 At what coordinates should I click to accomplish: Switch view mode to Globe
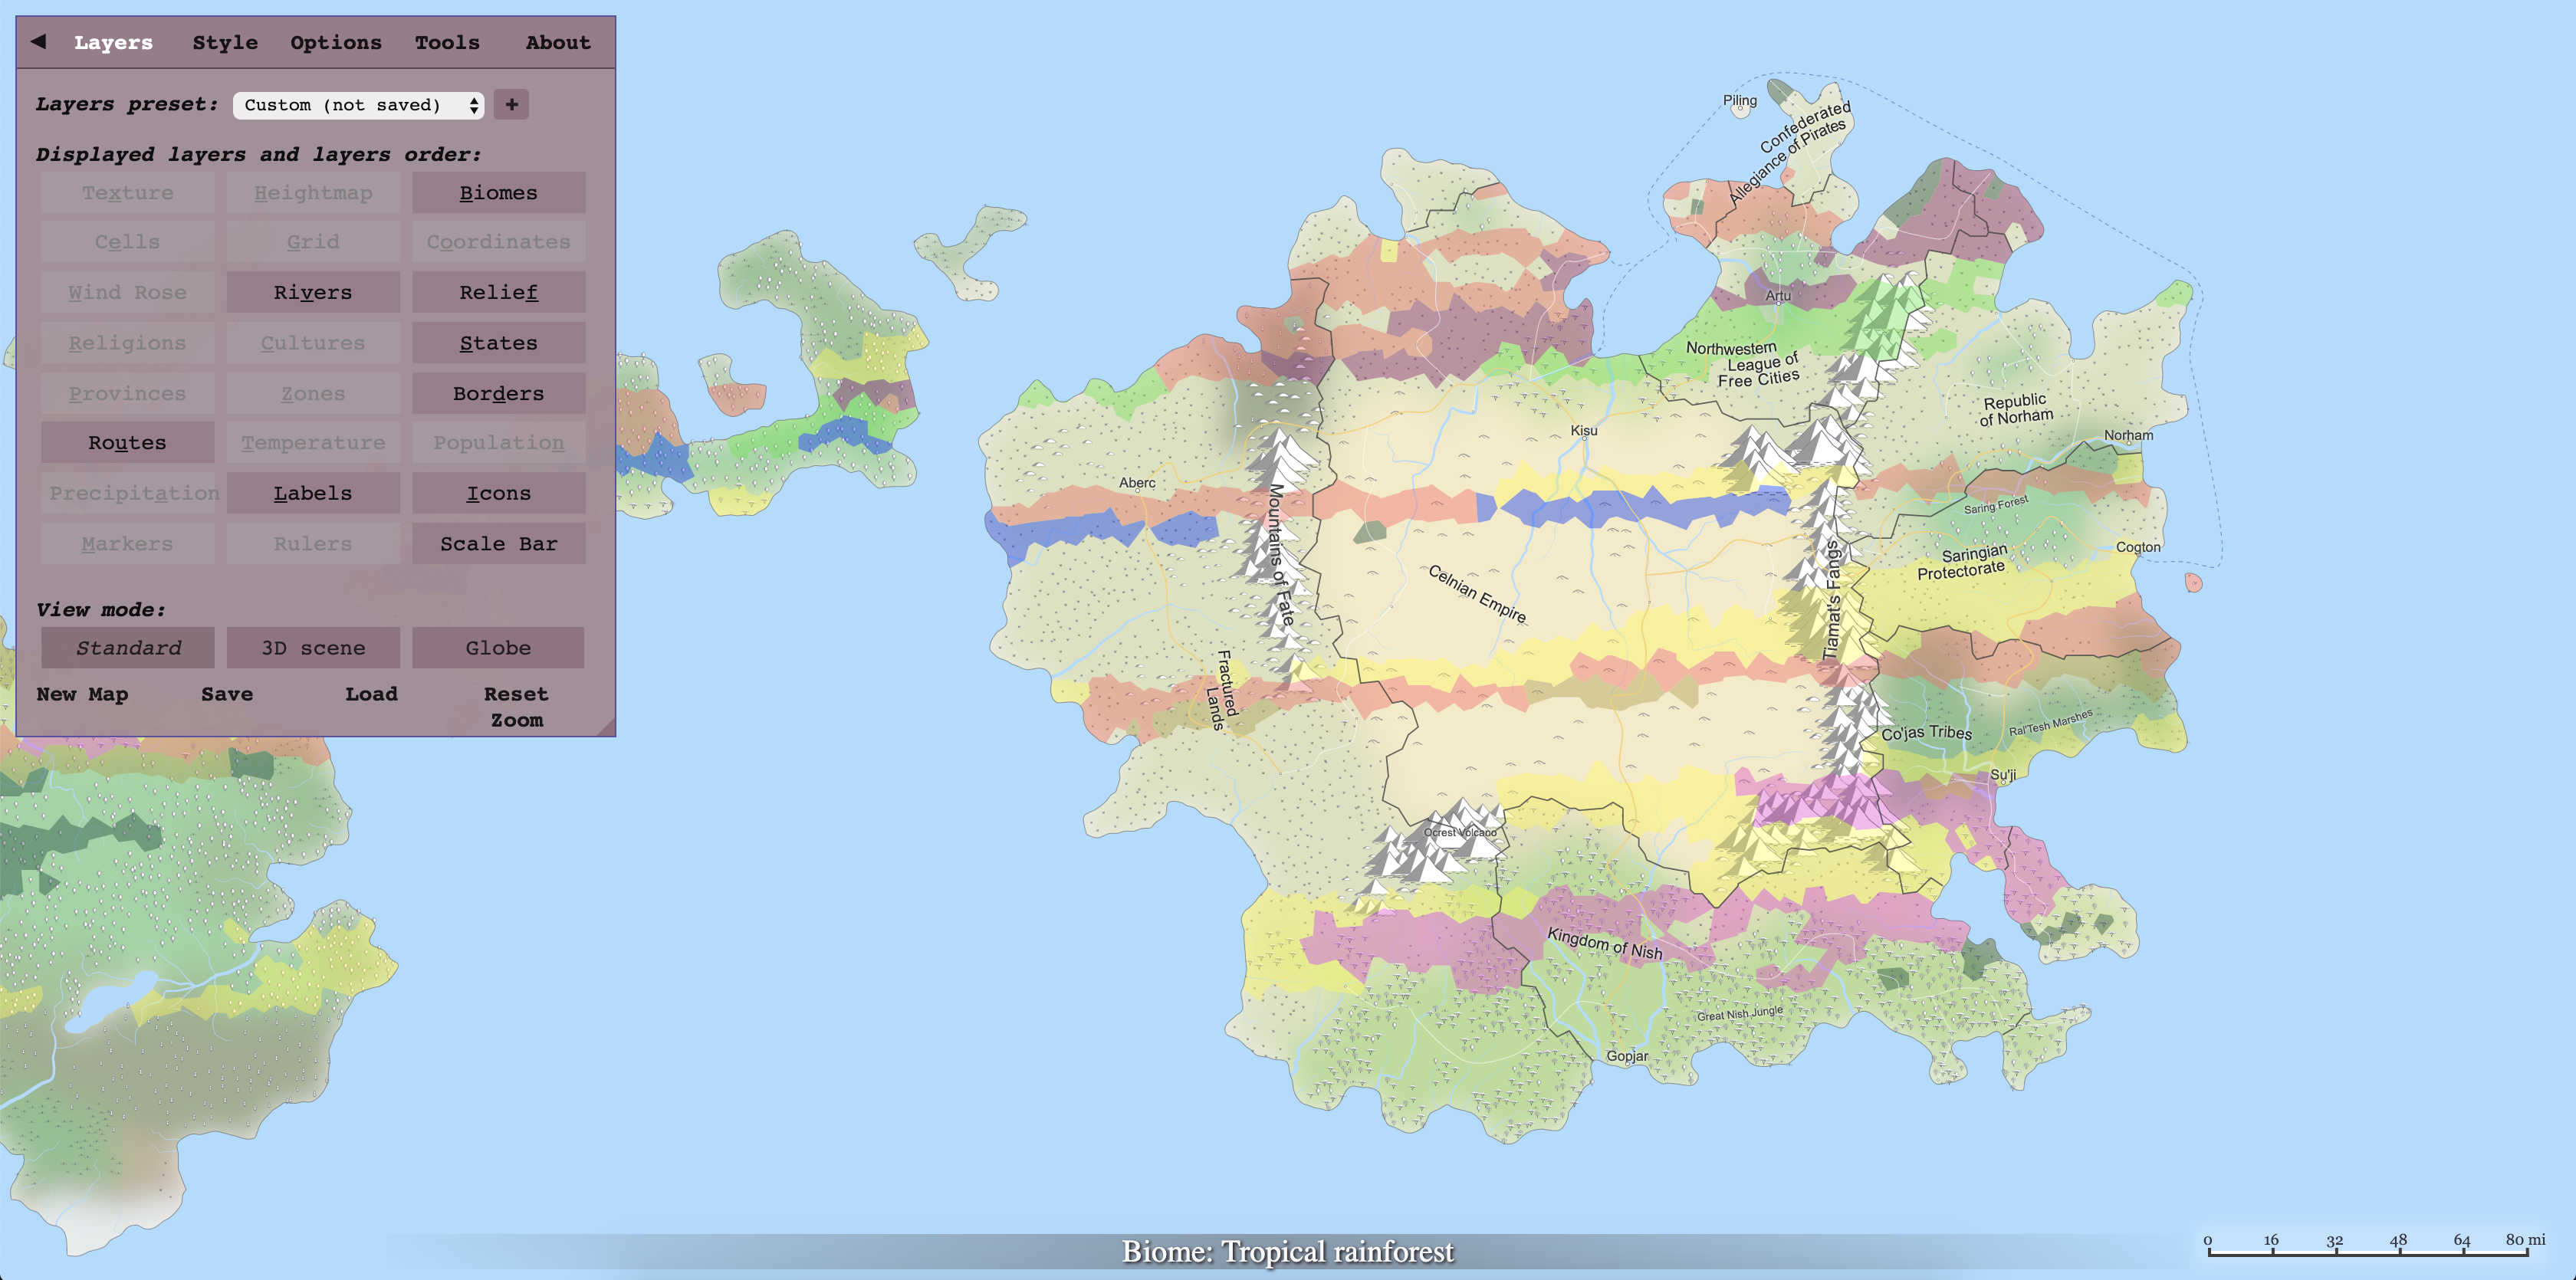[498, 648]
